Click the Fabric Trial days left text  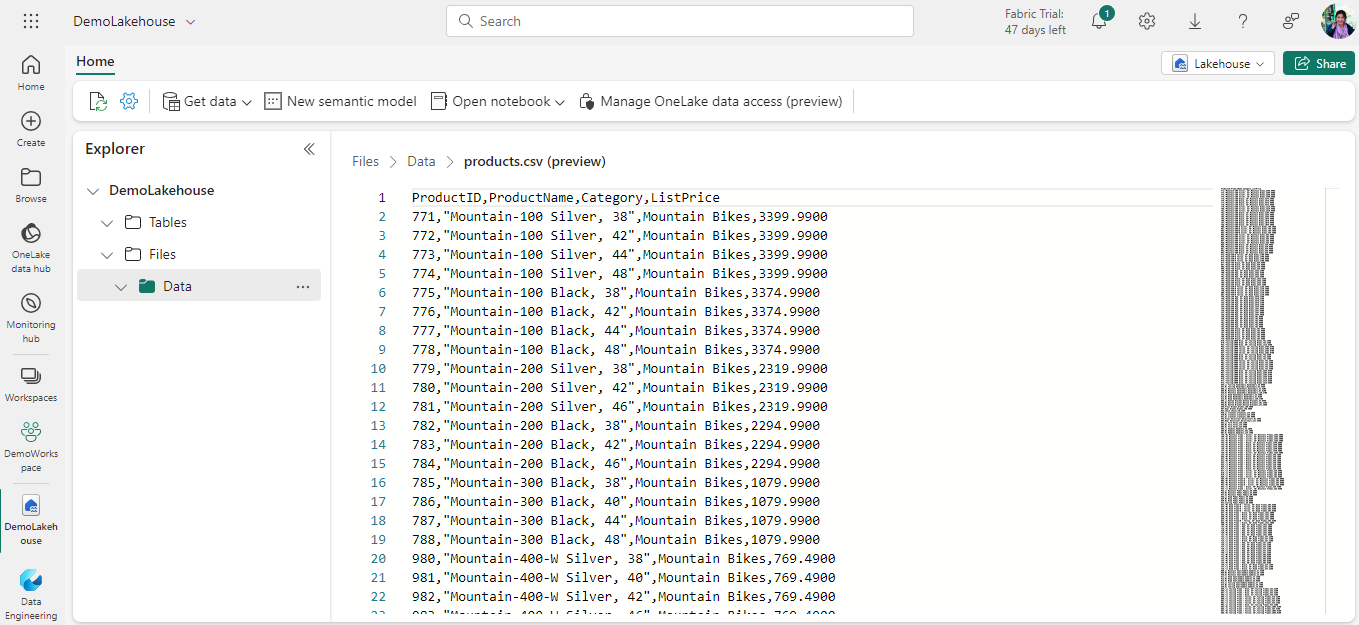coord(1035,22)
